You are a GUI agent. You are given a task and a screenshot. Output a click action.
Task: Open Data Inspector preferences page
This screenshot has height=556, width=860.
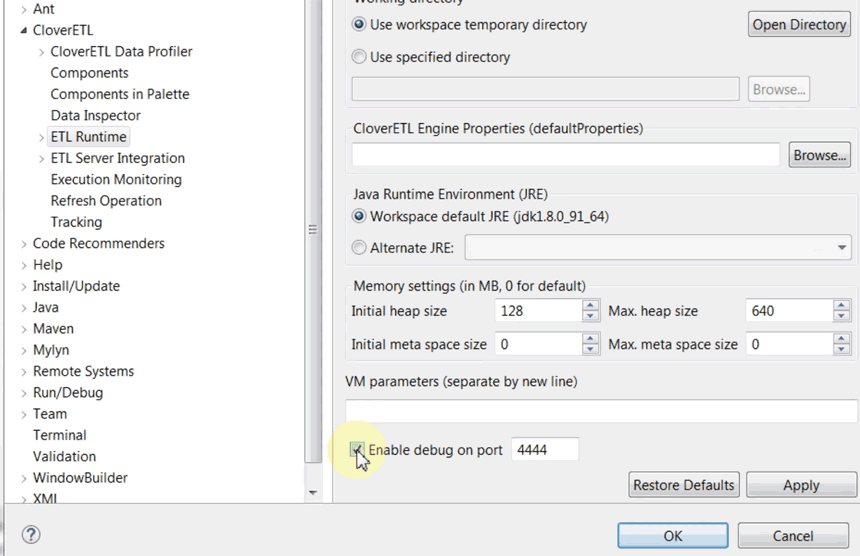click(x=95, y=116)
